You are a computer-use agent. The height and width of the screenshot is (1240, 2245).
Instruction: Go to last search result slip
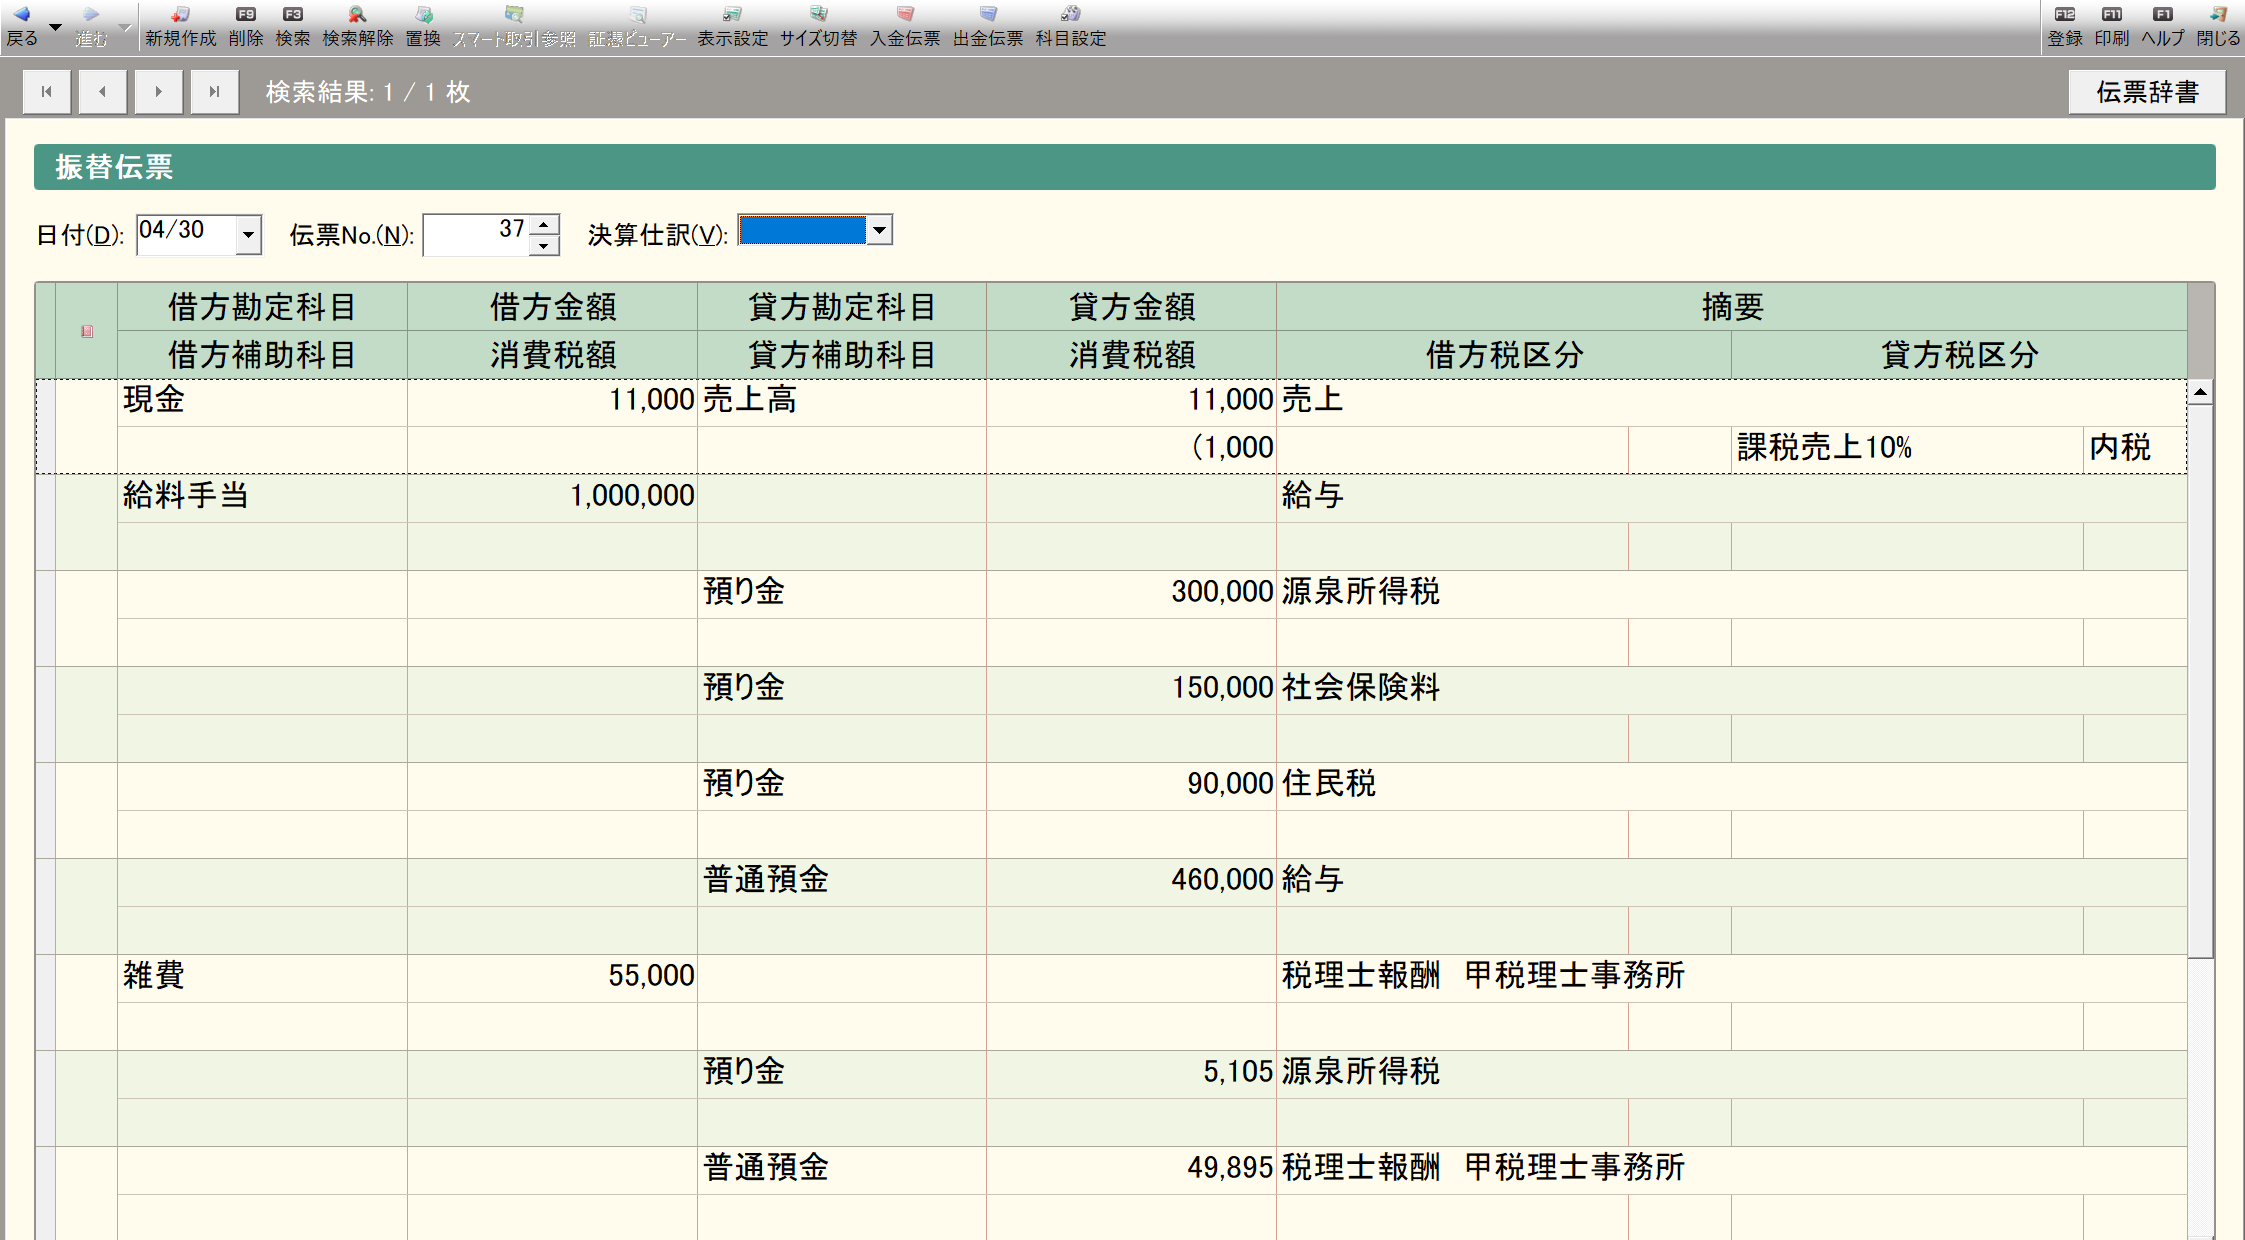tap(214, 92)
